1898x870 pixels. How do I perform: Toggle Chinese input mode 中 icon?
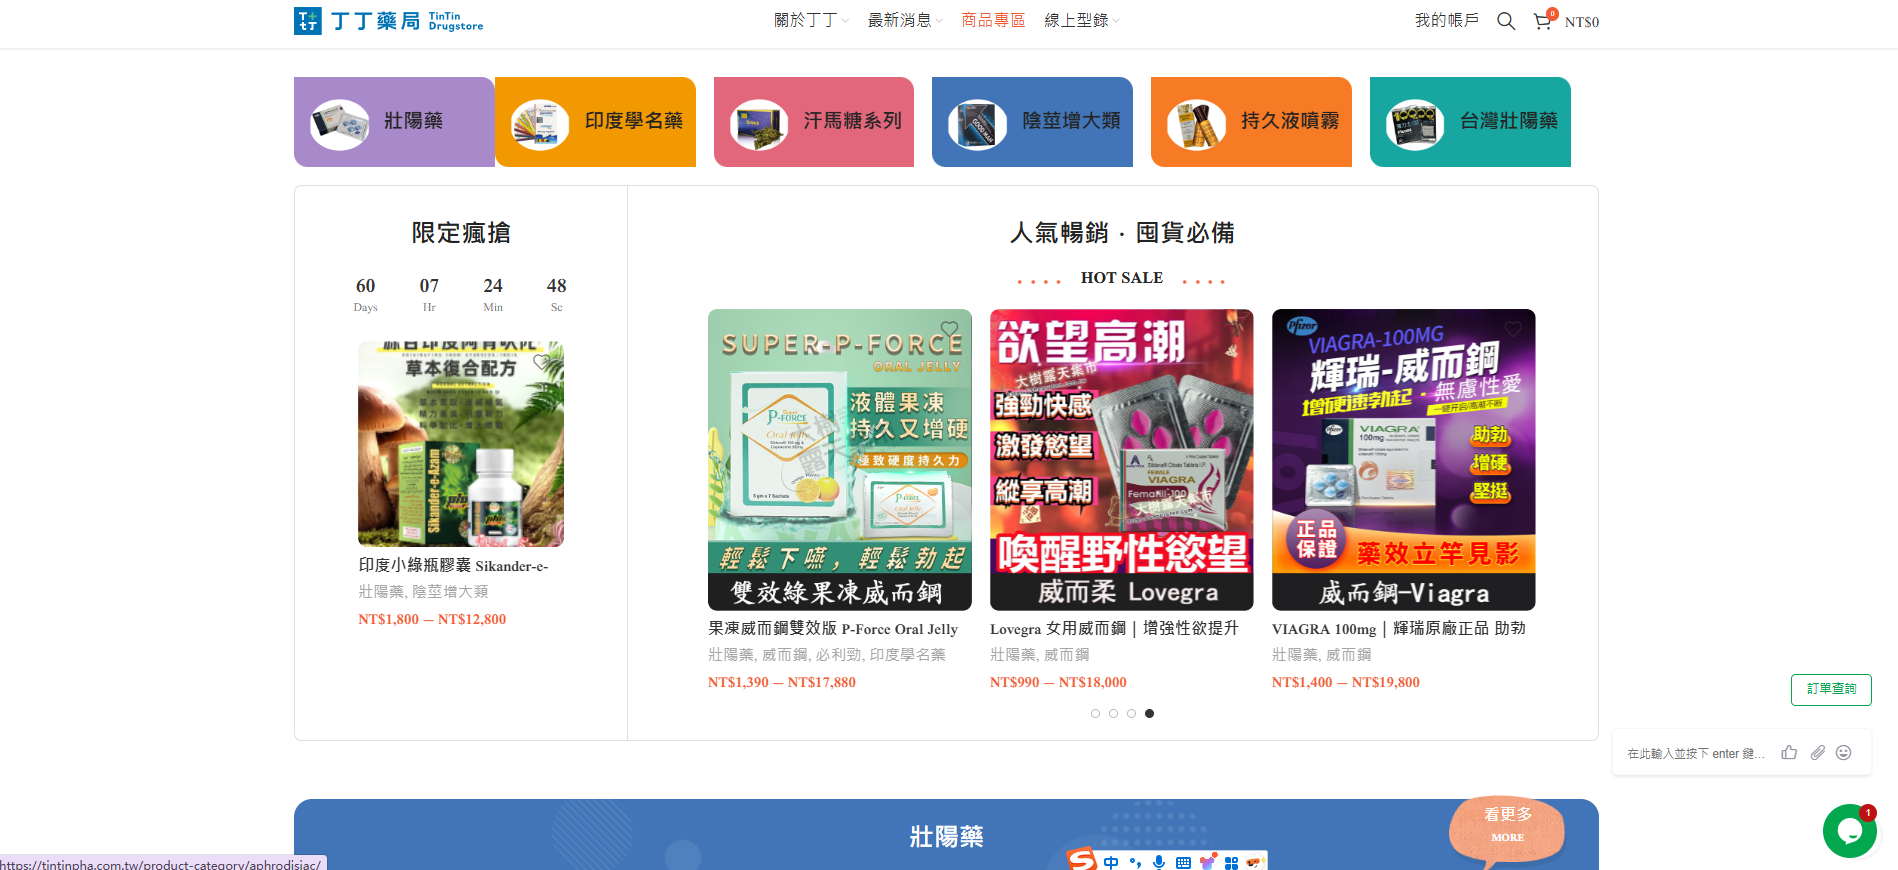pyautogui.click(x=1111, y=862)
